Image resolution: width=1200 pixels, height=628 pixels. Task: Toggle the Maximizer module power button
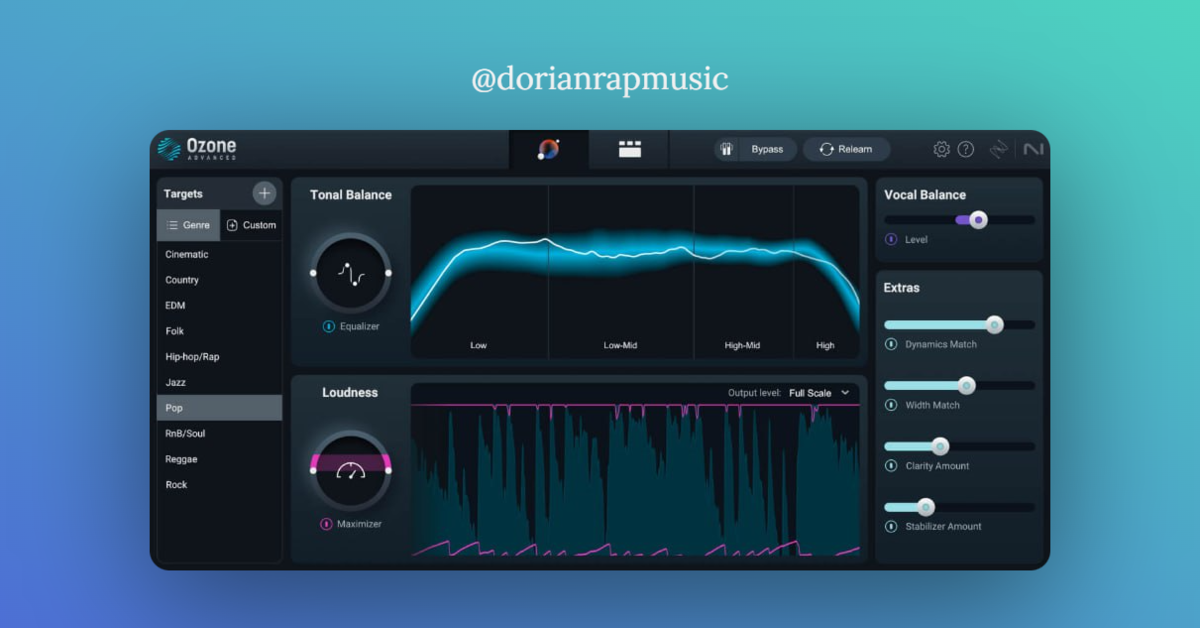coord(326,524)
